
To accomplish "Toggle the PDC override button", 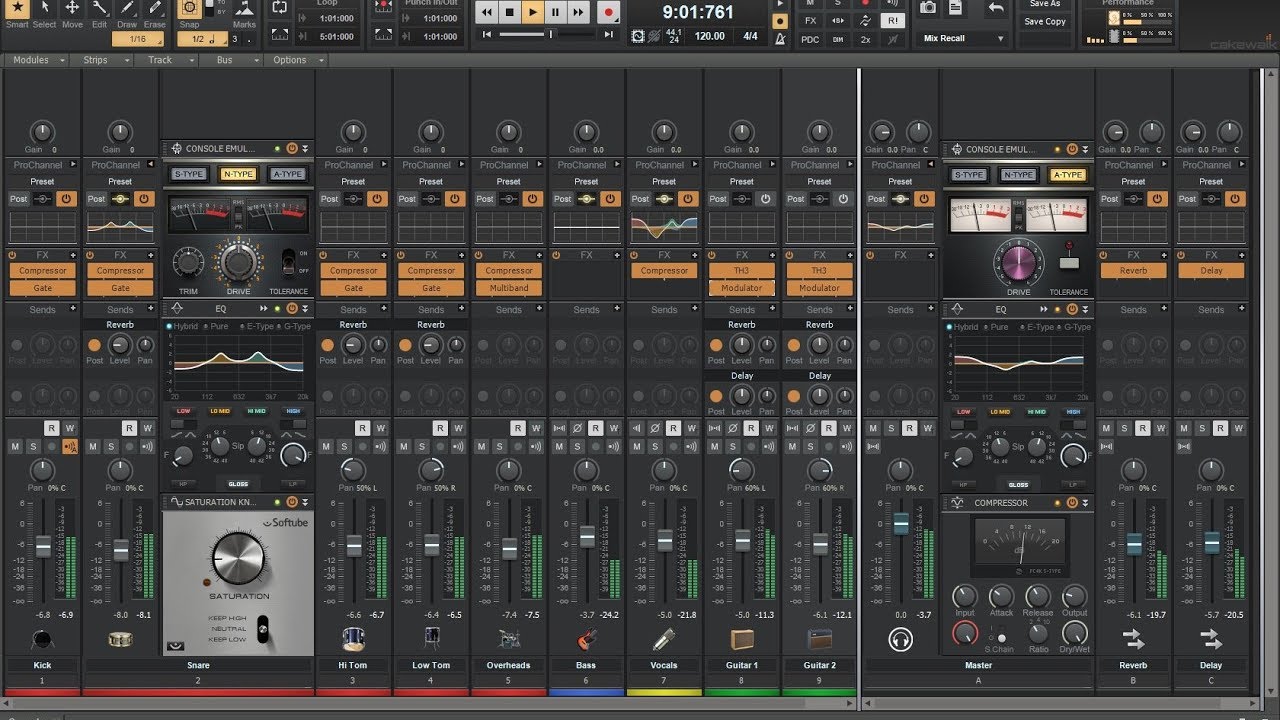I will point(810,39).
